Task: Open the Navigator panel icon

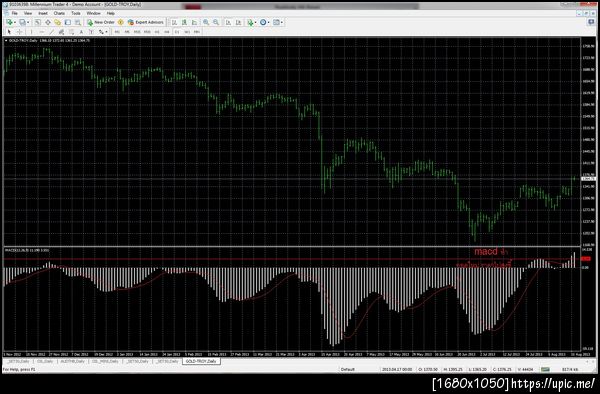Action: coord(57,23)
